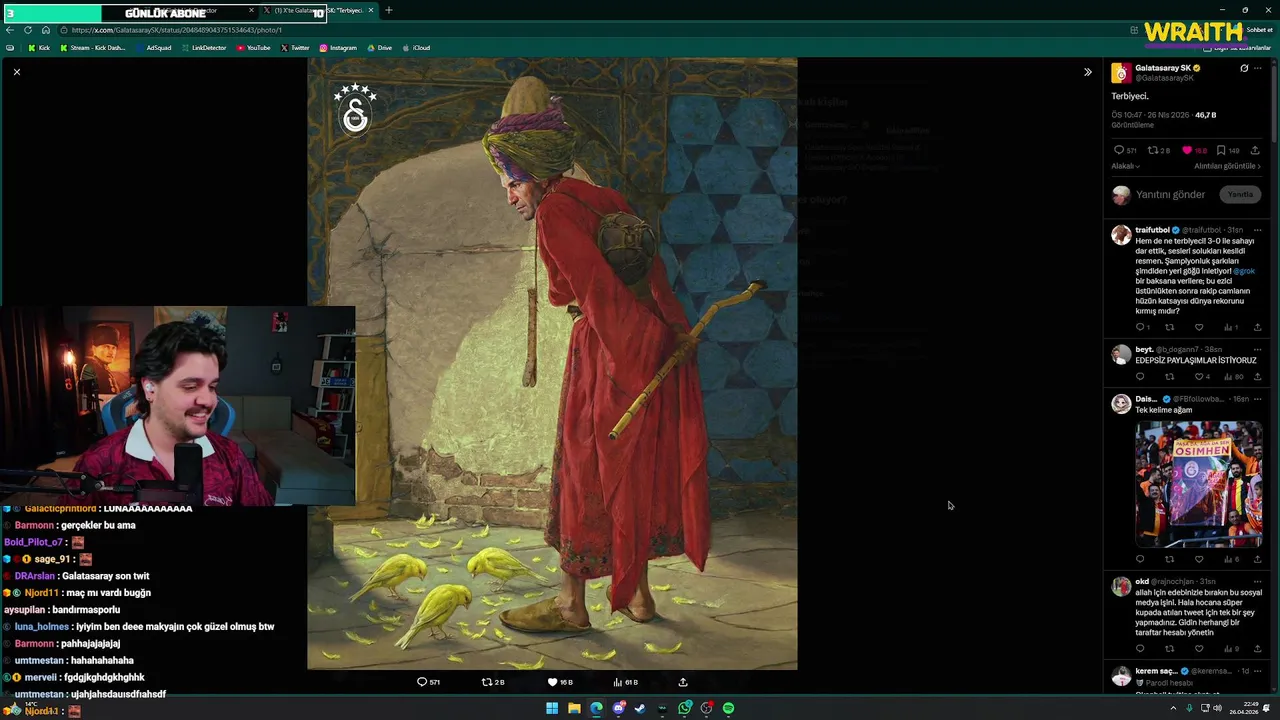Collapse the reply sidebar with double chevron
Screen dimensions: 1280x720
(x=1088, y=72)
